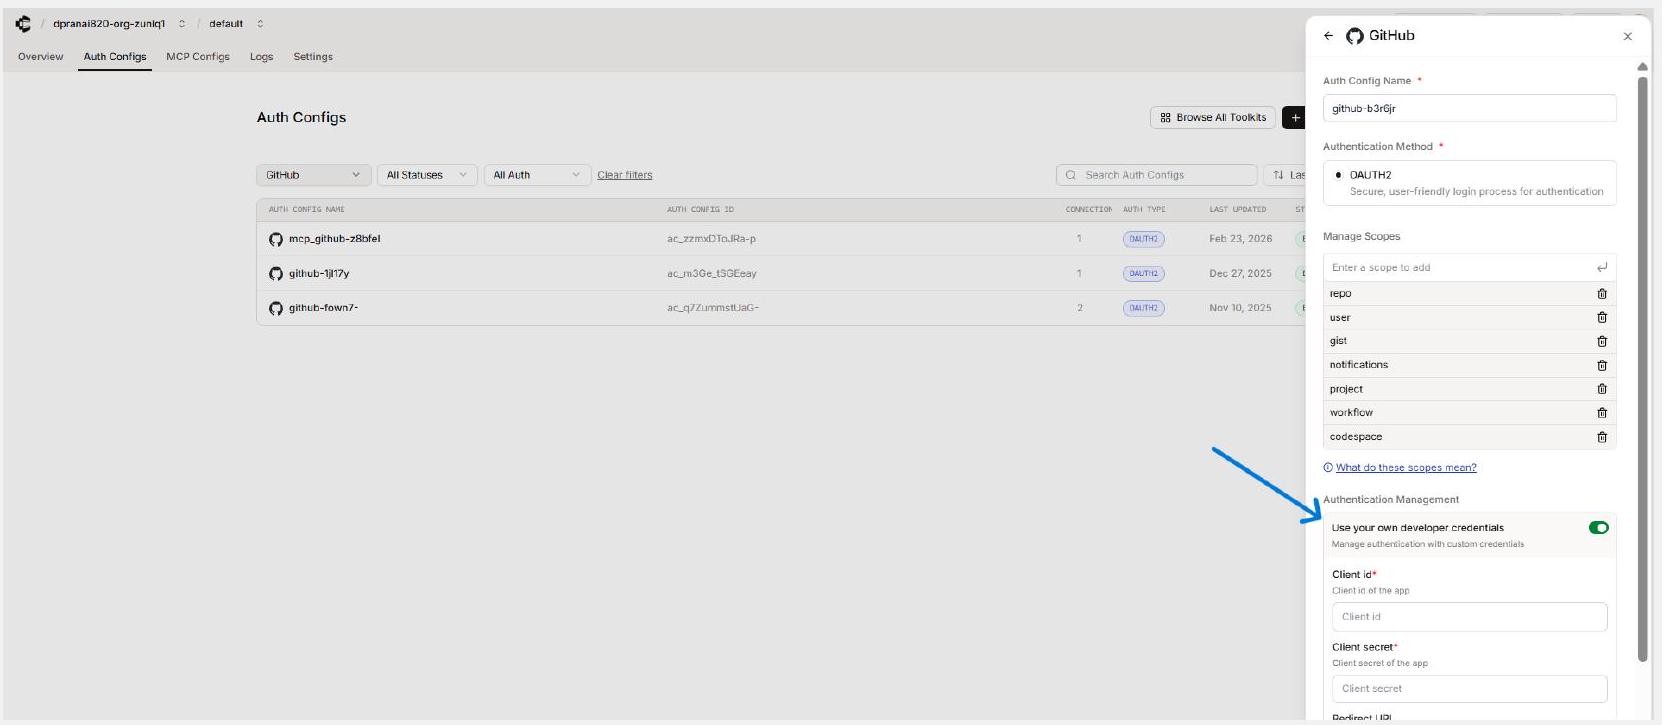
Task: Open the All Auth dropdown
Action: [537, 175]
